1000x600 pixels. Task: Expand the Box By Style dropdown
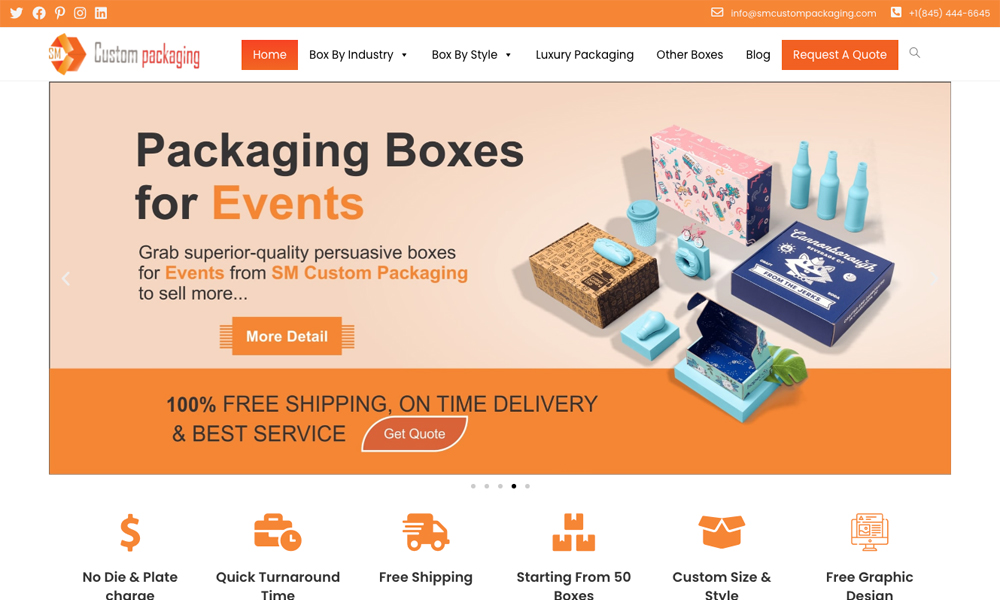(x=471, y=55)
